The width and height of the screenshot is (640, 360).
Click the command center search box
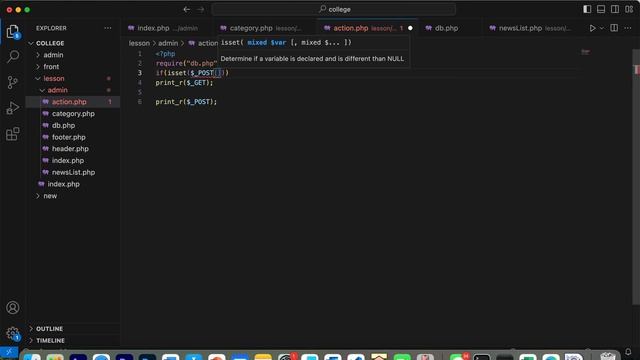point(333,9)
